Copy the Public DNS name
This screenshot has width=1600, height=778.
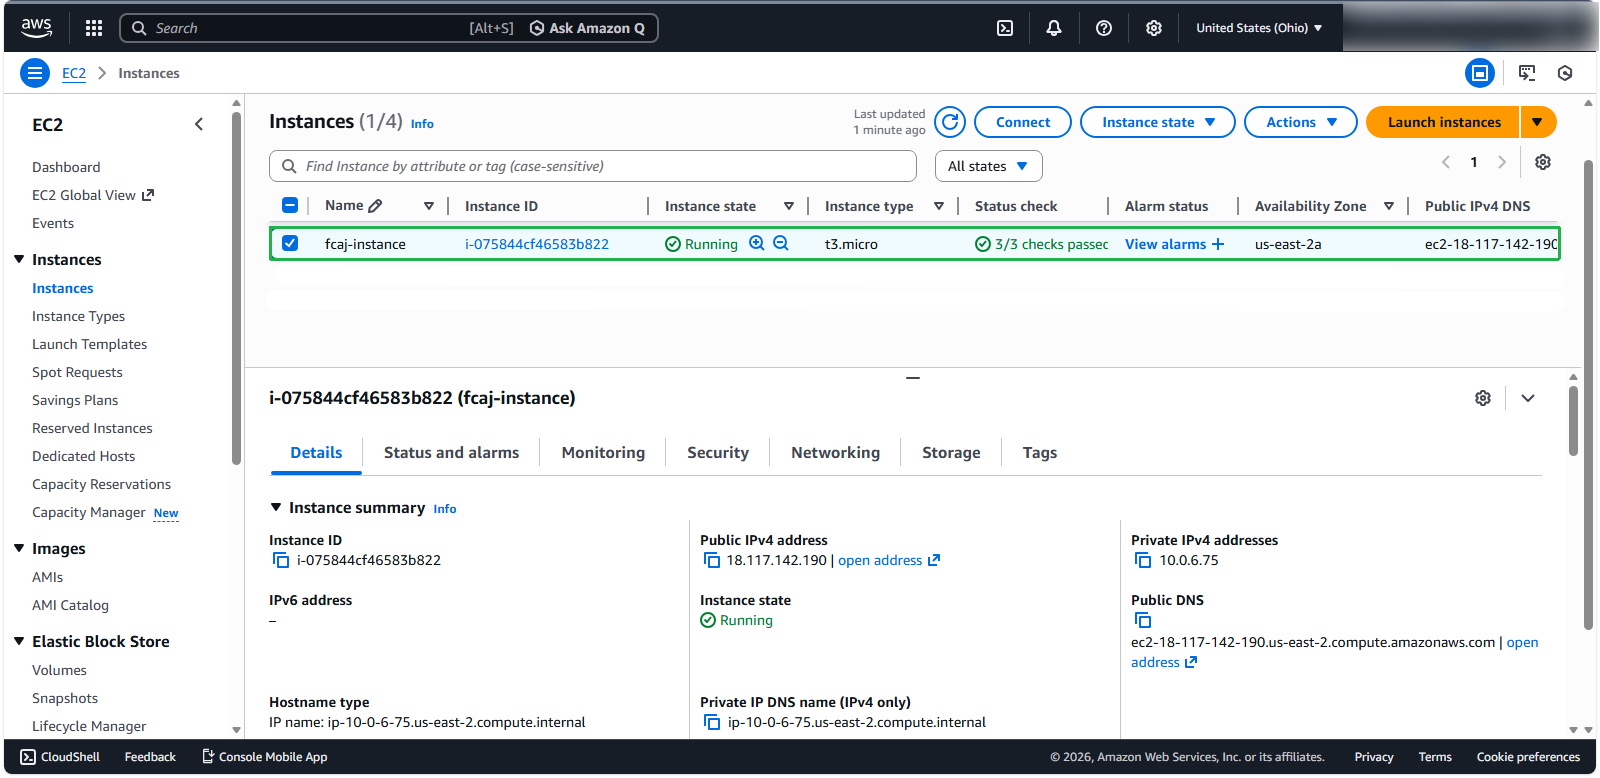[1143, 620]
